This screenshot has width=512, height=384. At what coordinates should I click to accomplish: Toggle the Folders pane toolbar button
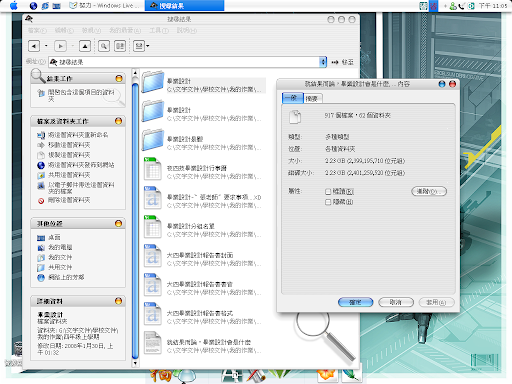(x=120, y=46)
